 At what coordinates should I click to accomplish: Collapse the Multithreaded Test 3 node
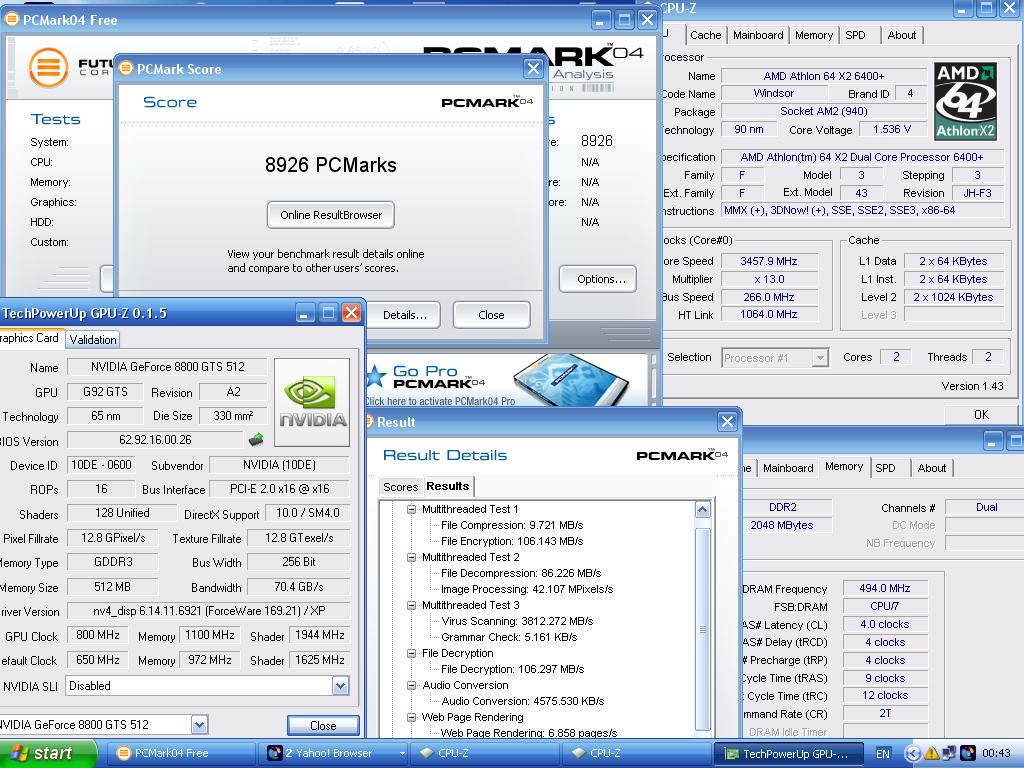pos(411,605)
